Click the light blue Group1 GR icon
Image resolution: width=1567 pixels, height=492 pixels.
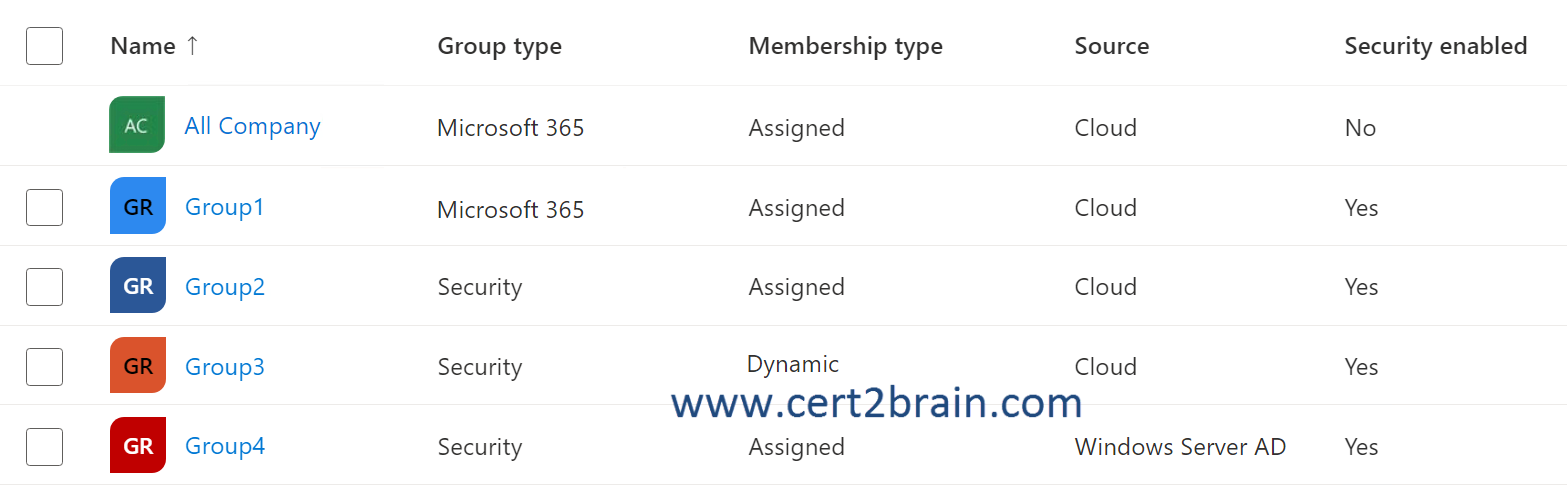(x=137, y=206)
